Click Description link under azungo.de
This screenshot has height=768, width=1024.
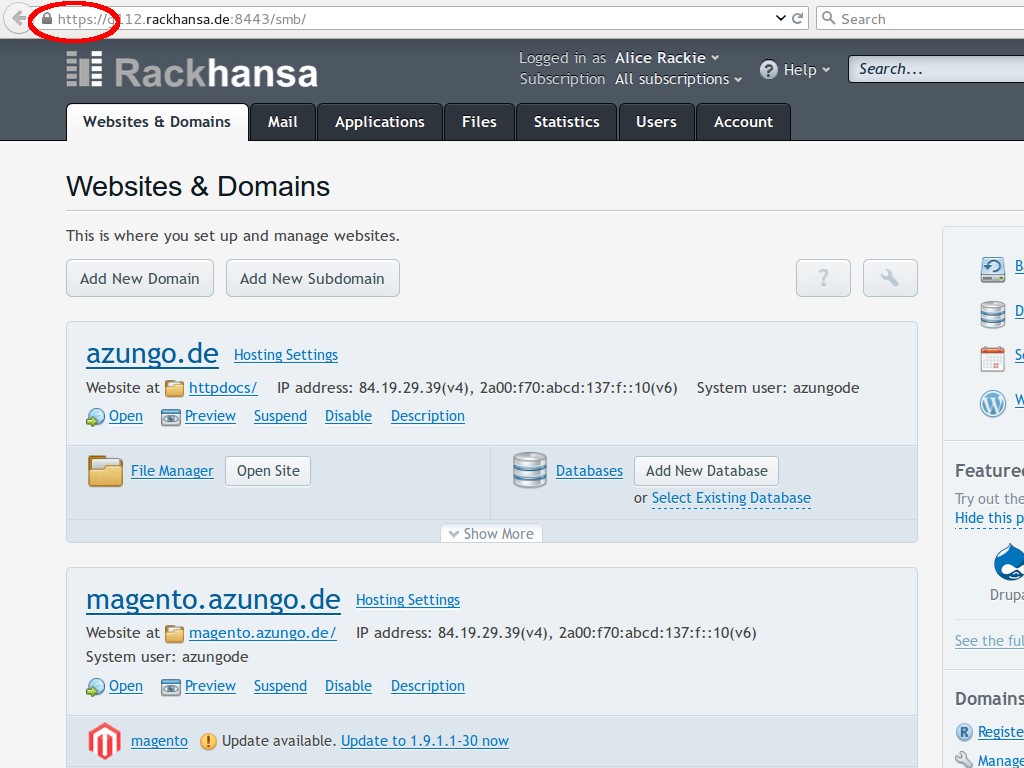coord(428,416)
